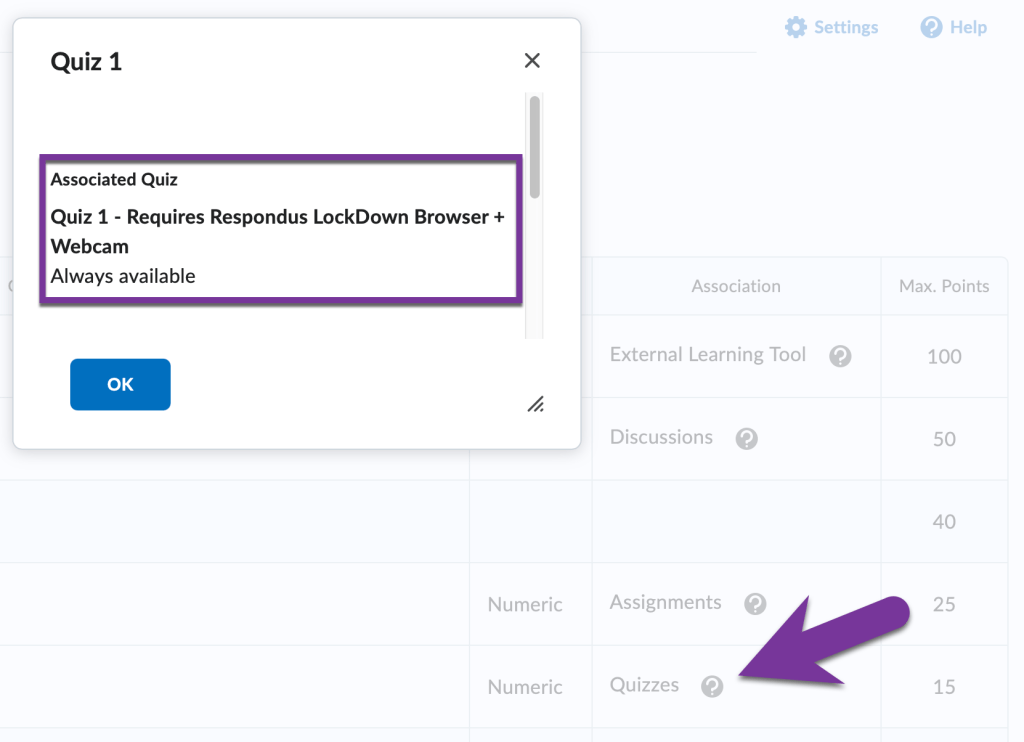This screenshot has height=742, width=1024.
Task: Click the dialog vertical scrollbar thumb
Action: click(535, 145)
